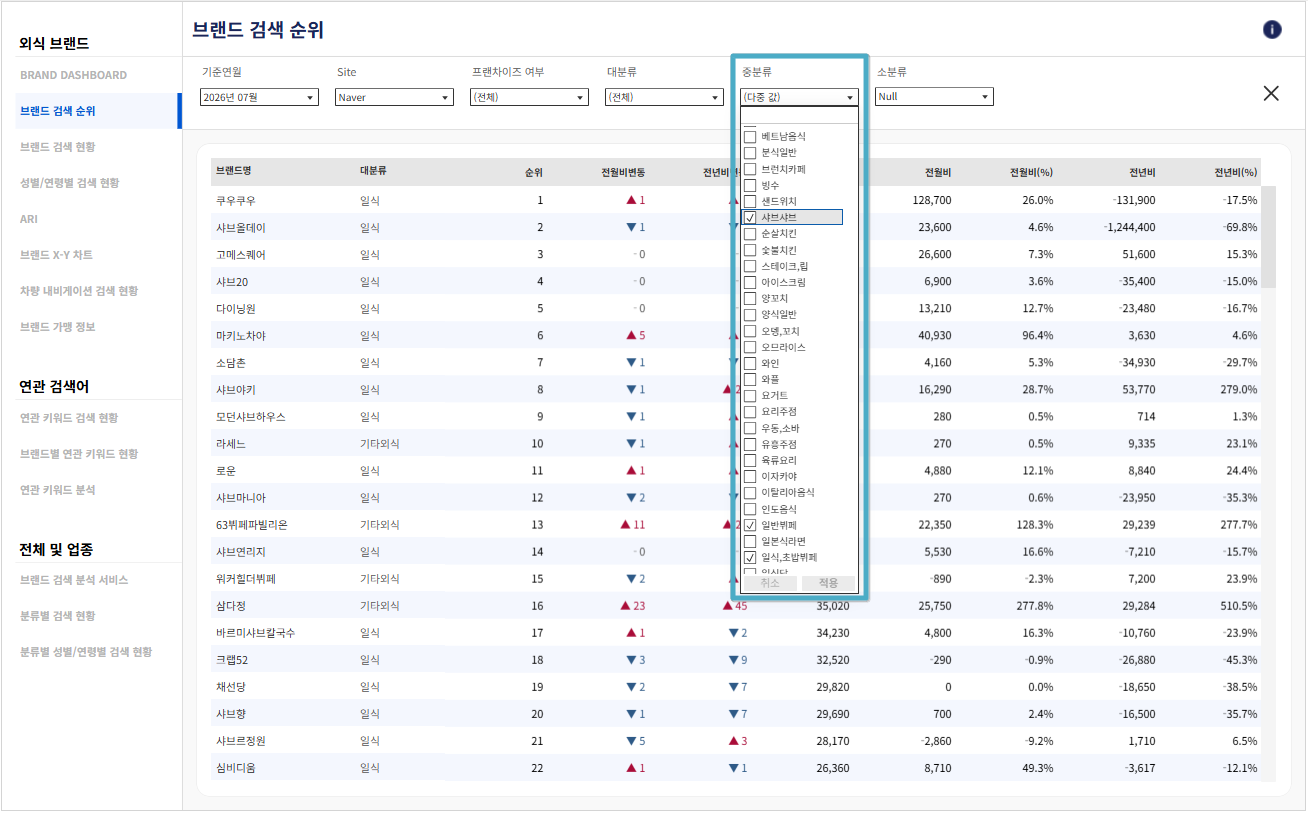This screenshot has width=1308, height=814.
Task: Tick the 오므라이스 option
Action: pos(750,347)
